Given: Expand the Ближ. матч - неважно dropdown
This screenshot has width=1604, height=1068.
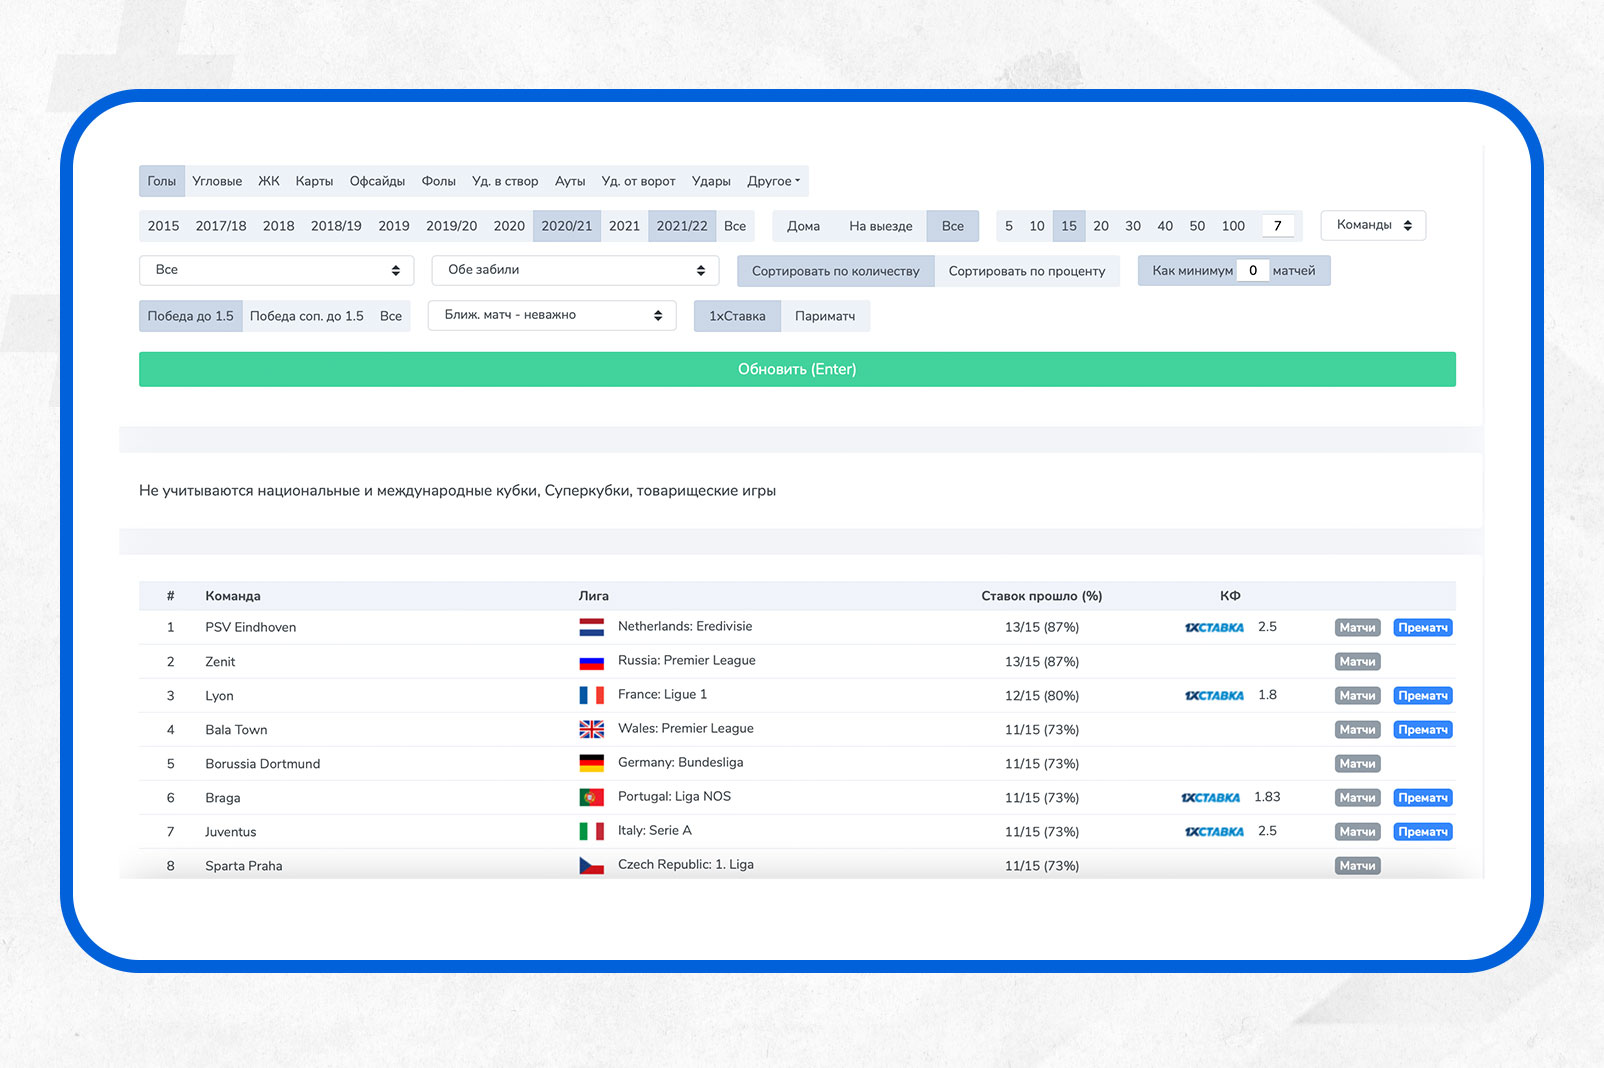Looking at the screenshot, I should (552, 315).
